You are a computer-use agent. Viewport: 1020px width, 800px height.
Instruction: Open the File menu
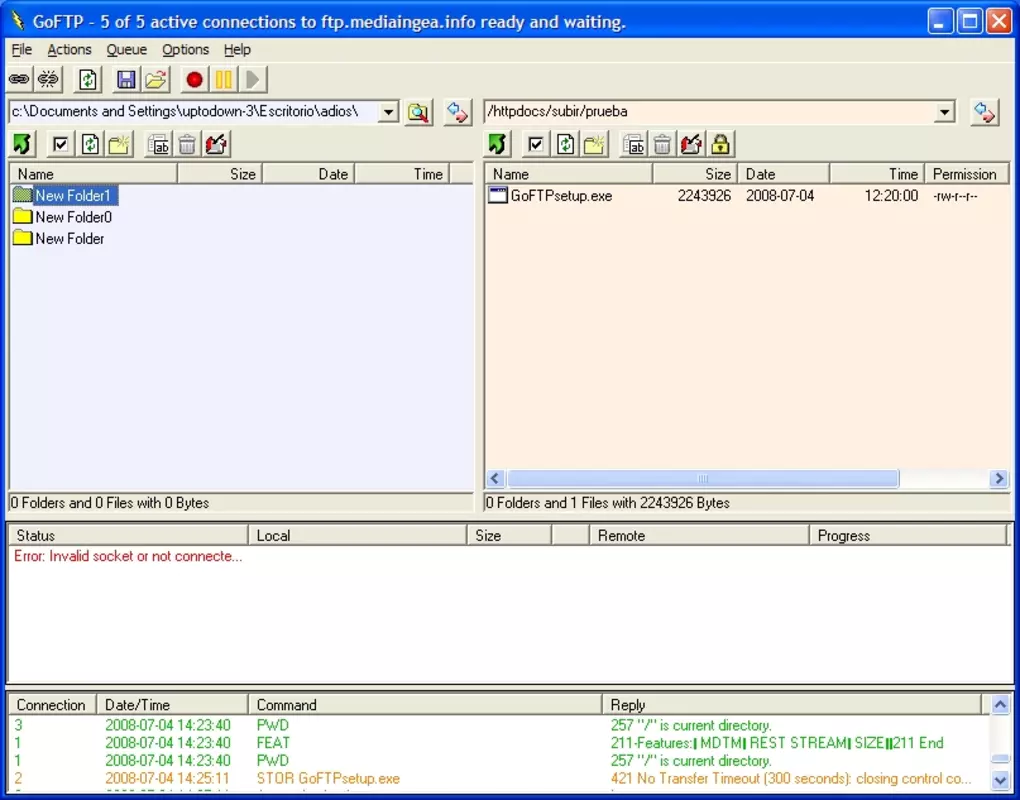[x=21, y=49]
